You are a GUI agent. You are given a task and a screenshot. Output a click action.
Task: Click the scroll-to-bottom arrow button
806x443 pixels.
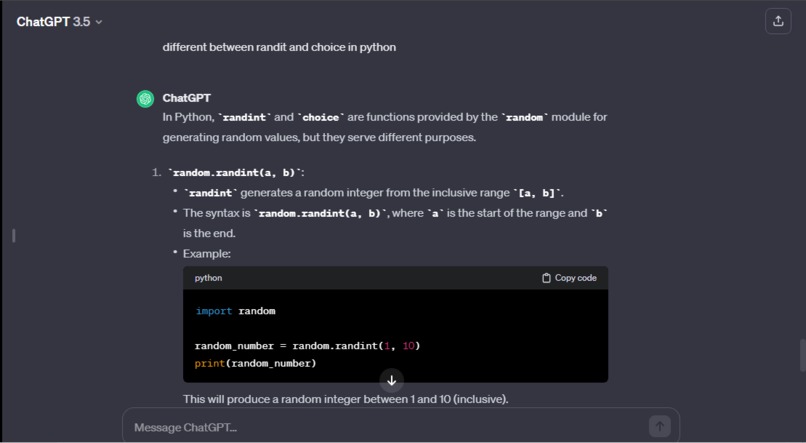pos(391,381)
